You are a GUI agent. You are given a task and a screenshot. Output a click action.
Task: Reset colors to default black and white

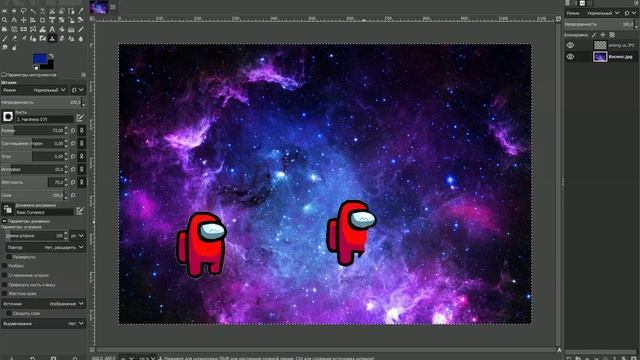(36, 68)
